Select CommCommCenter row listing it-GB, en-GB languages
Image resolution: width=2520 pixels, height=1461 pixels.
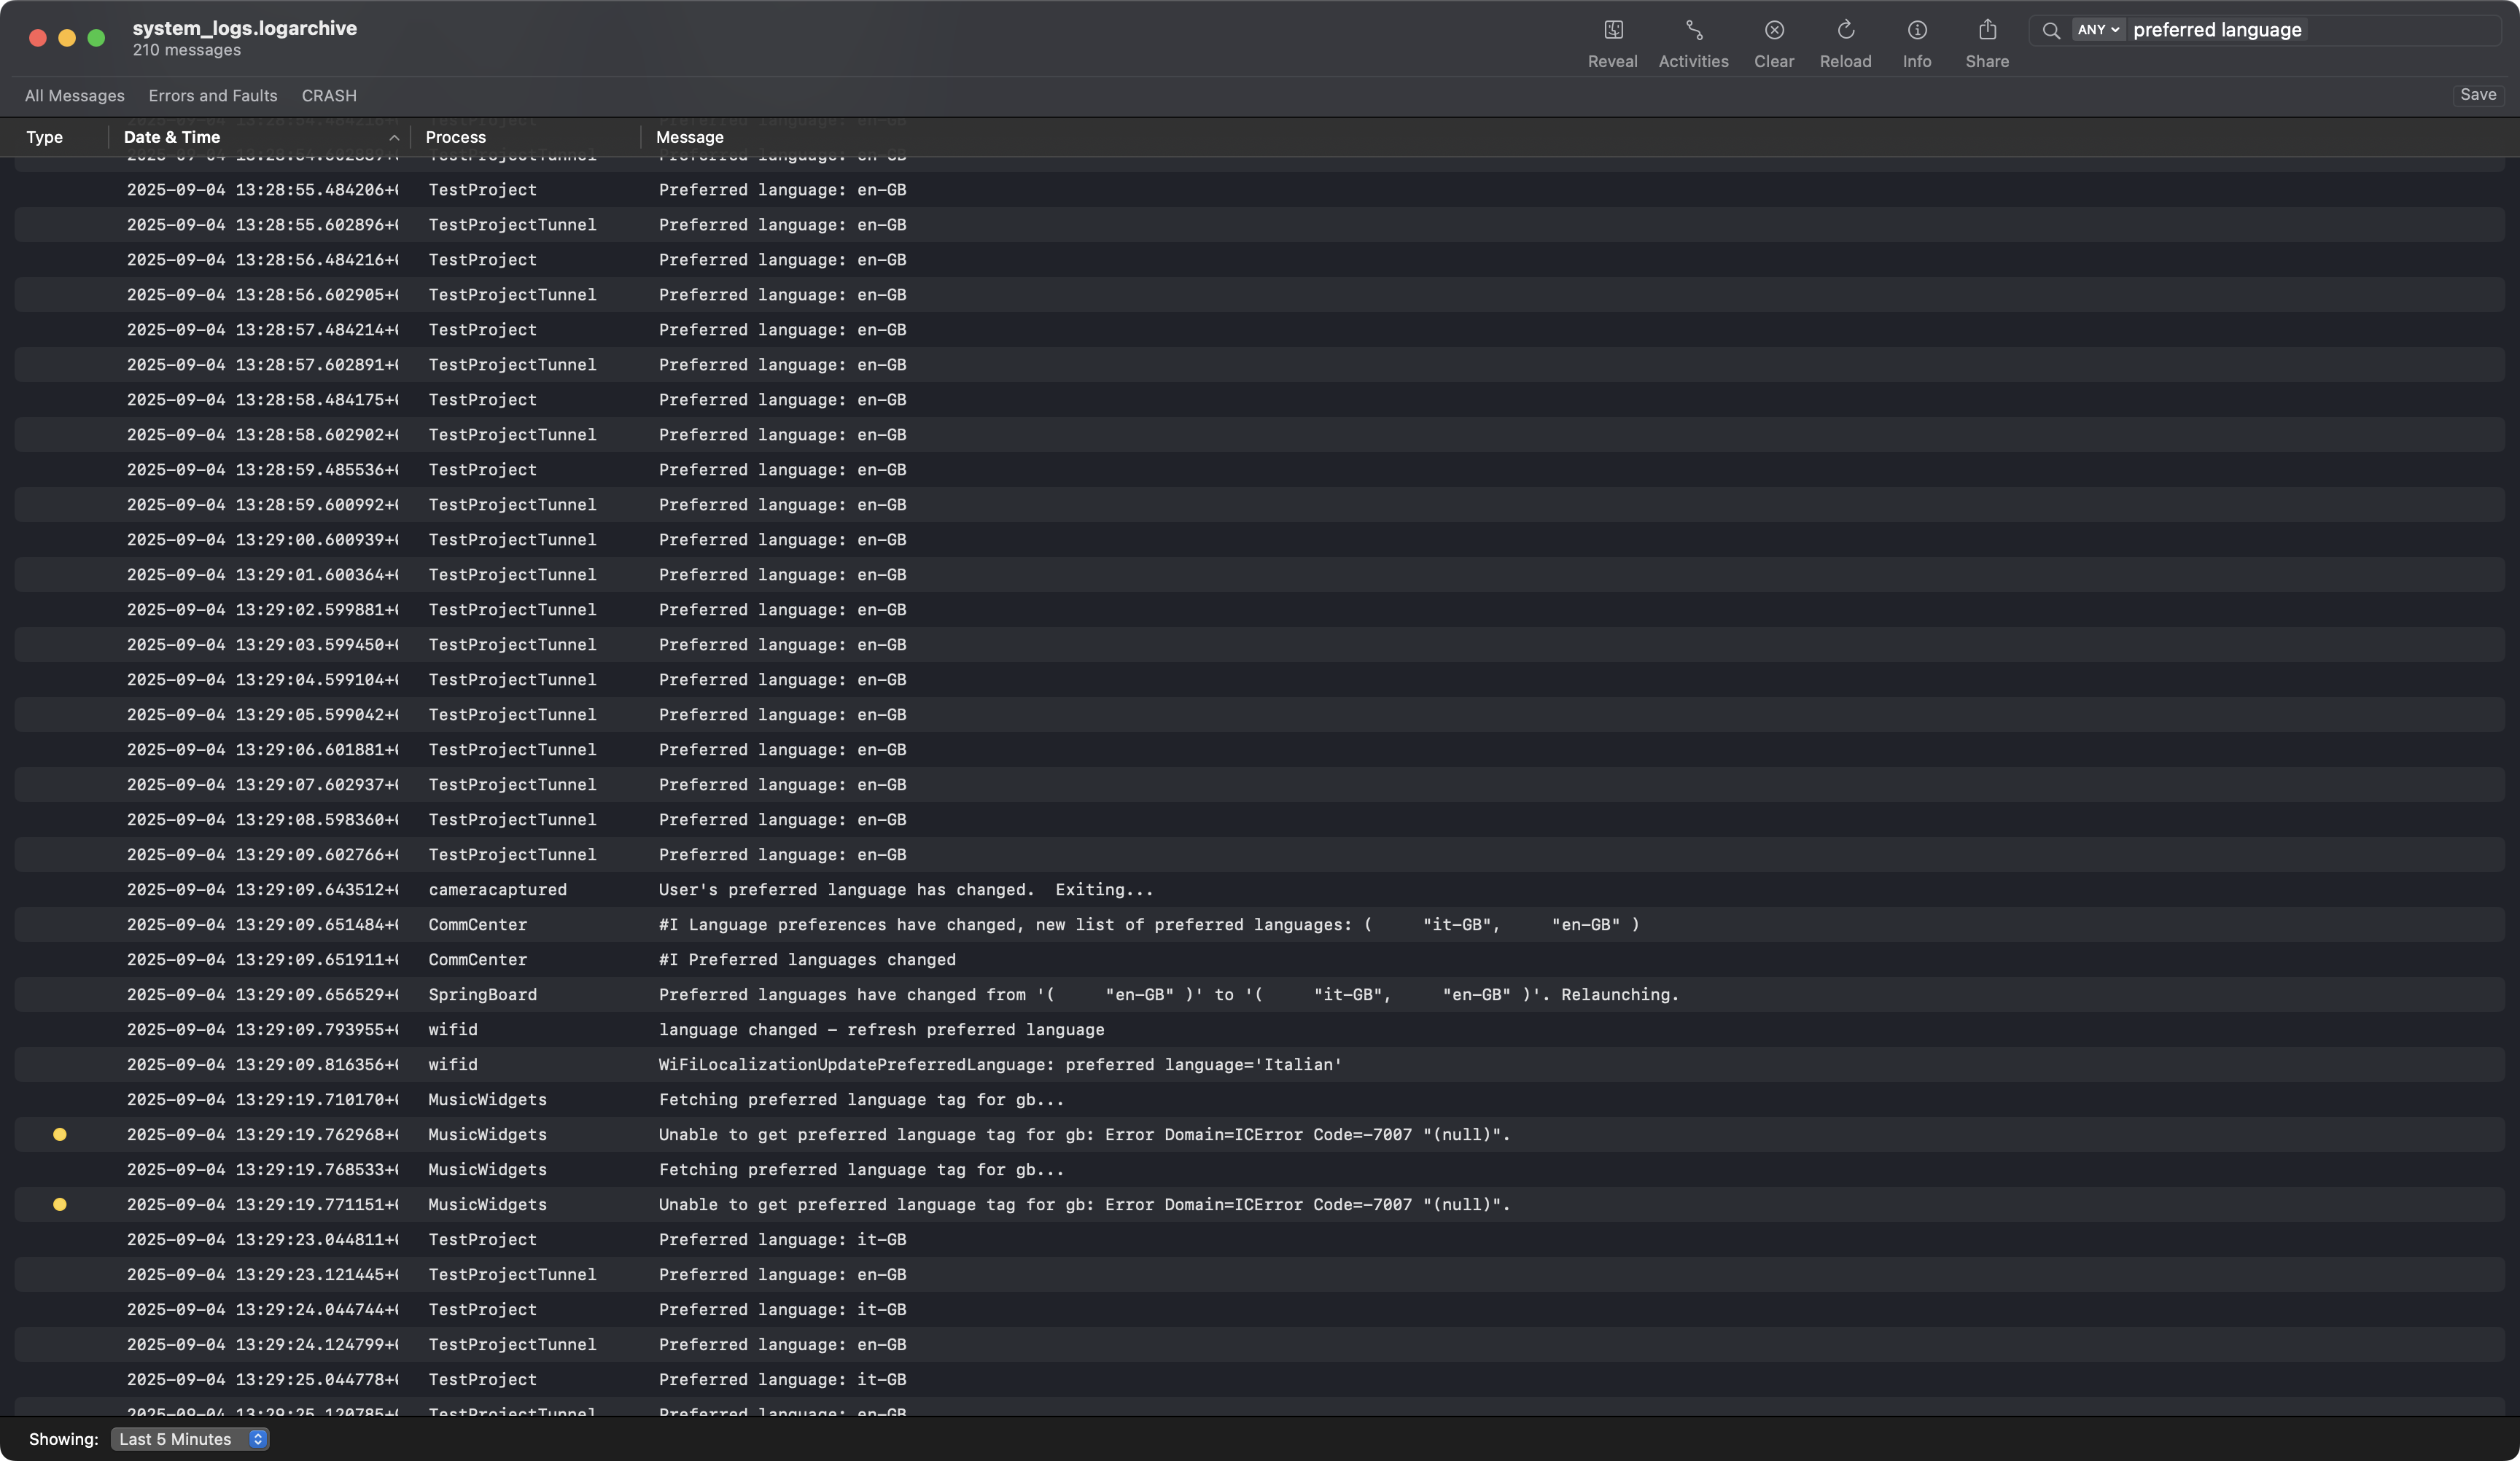[x=1259, y=924]
